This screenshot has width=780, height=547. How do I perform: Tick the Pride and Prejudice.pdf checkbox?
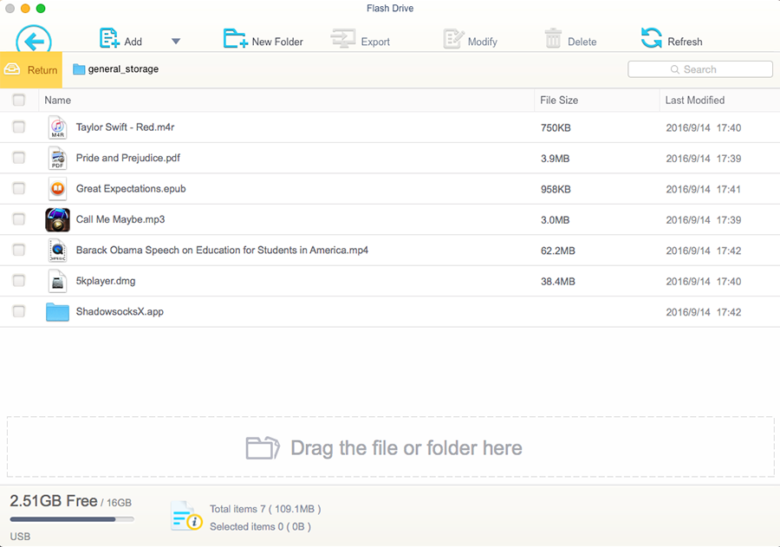pos(19,158)
